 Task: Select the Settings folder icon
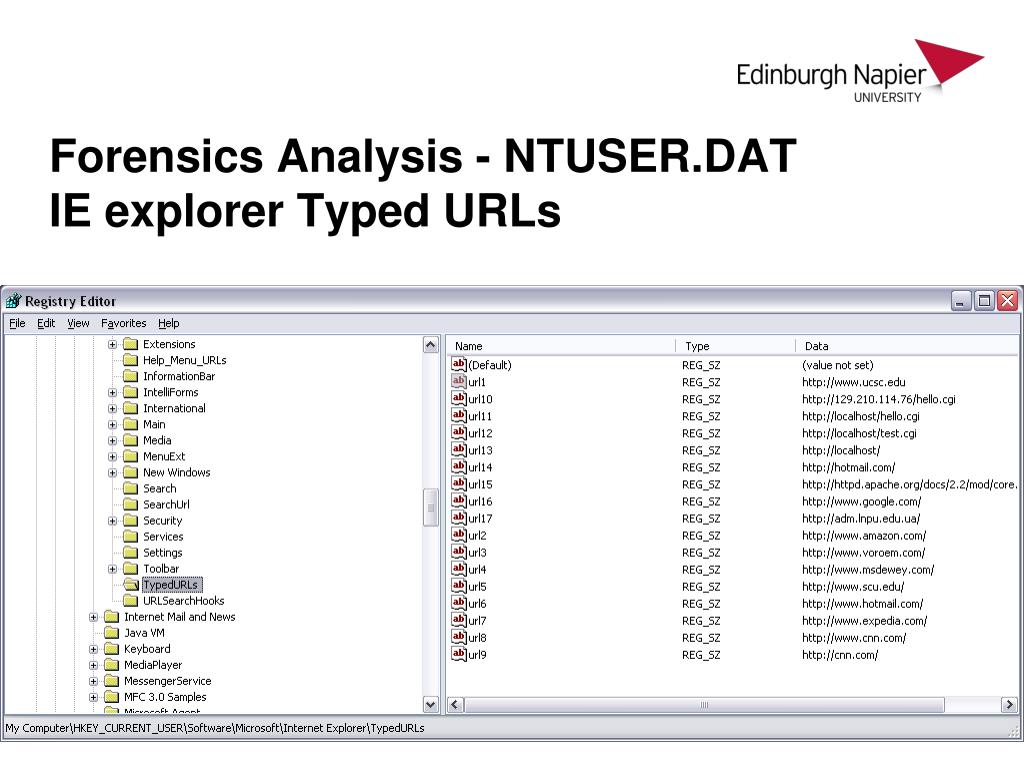pyautogui.click(x=131, y=552)
